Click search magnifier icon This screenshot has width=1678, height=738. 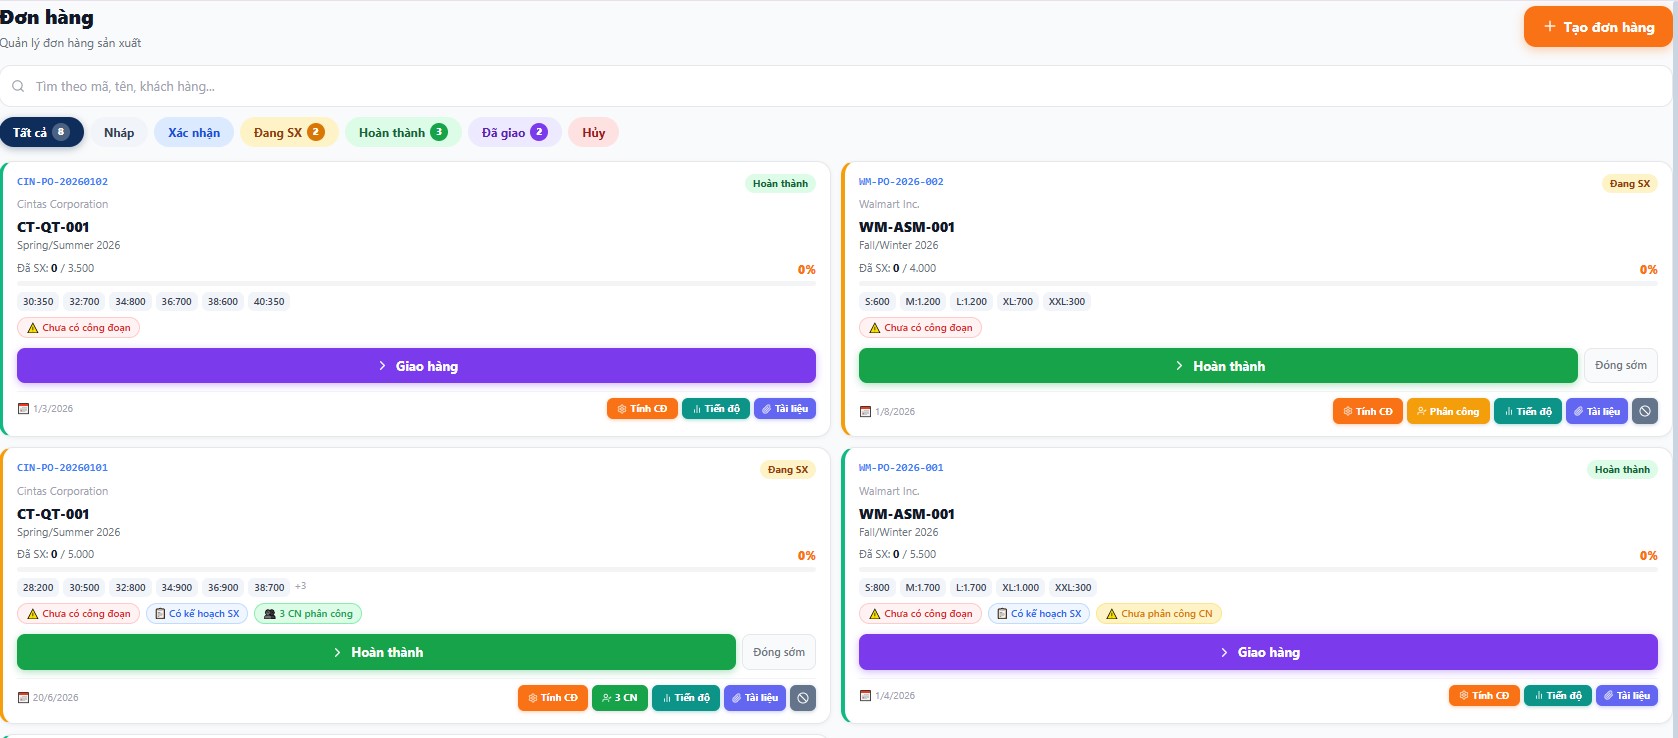[x=18, y=86]
